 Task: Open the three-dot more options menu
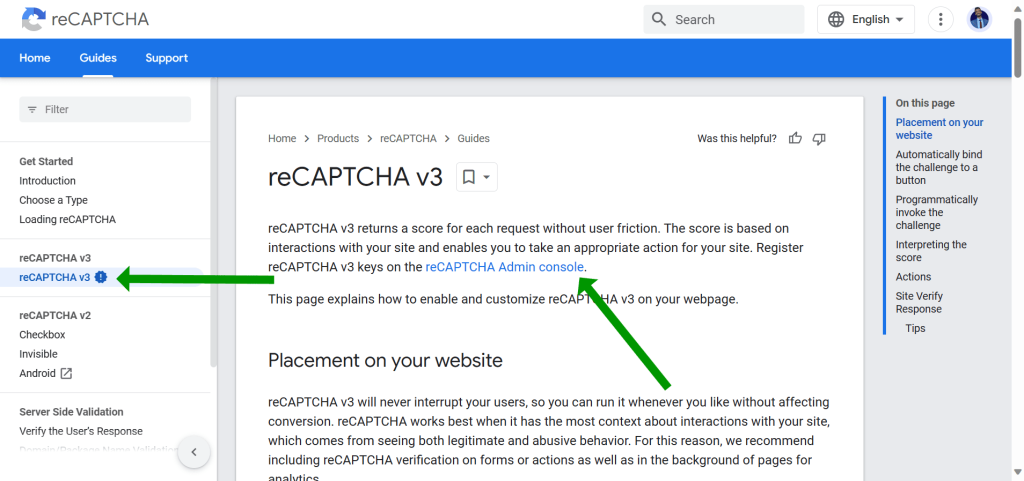click(940, 19)
